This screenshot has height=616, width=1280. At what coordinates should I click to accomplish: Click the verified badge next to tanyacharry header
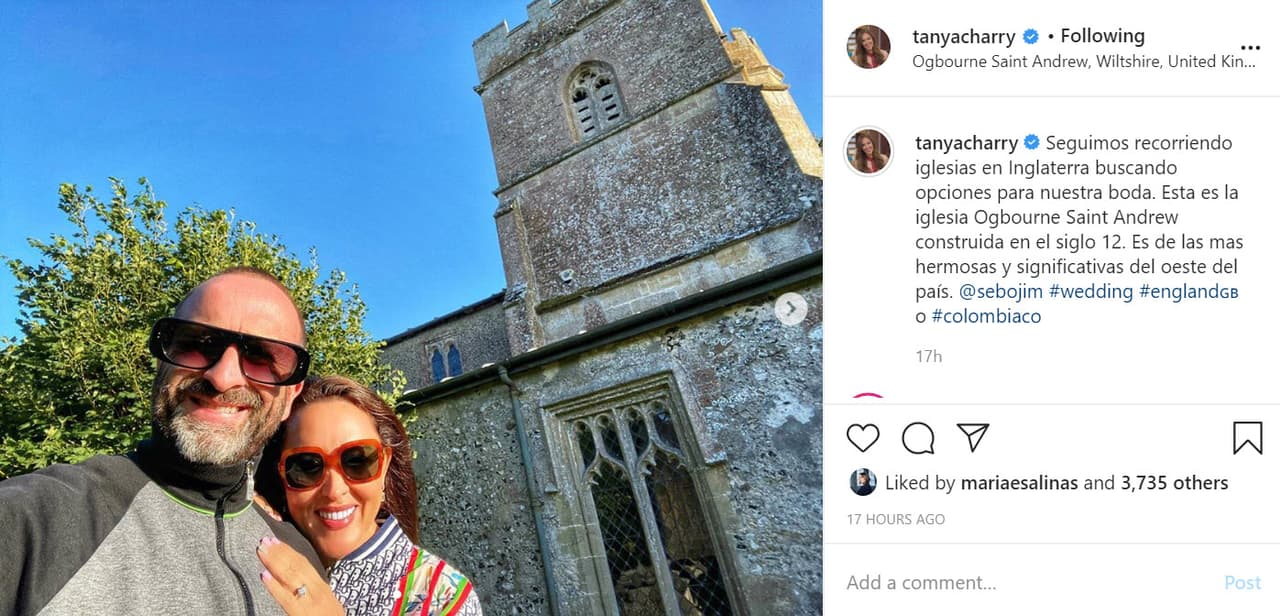coord(1031,36)
